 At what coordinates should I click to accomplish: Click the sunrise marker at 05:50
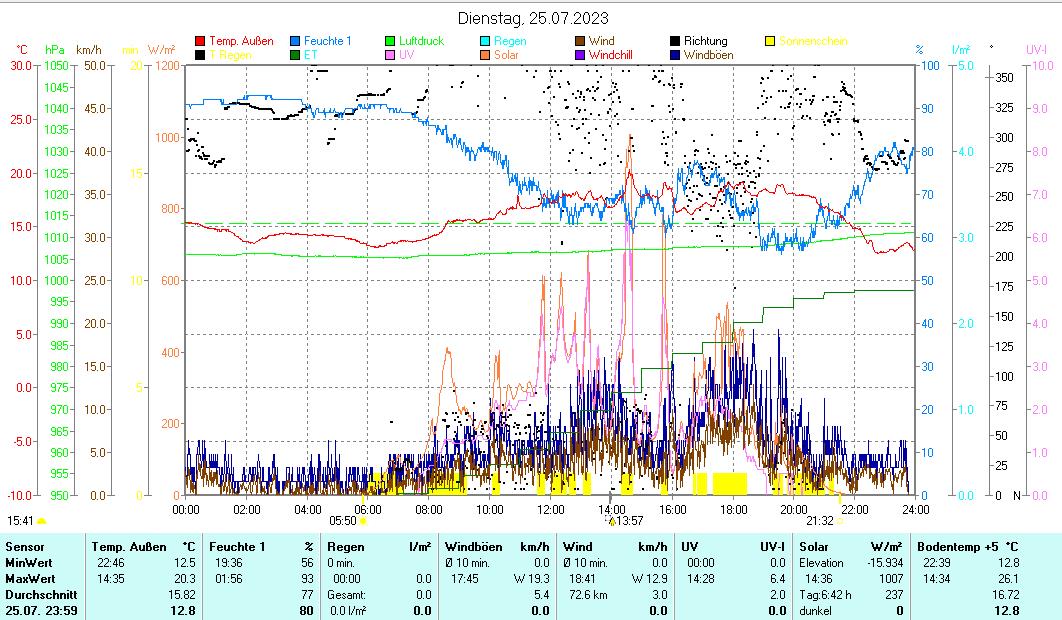[x=362, y=520]
